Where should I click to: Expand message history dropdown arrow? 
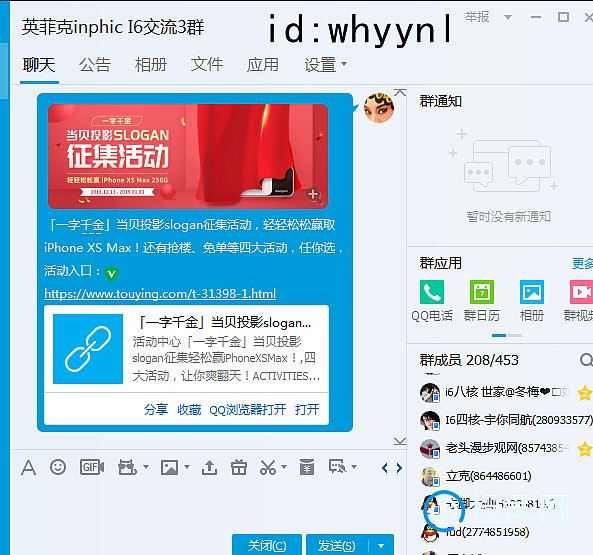354,467
